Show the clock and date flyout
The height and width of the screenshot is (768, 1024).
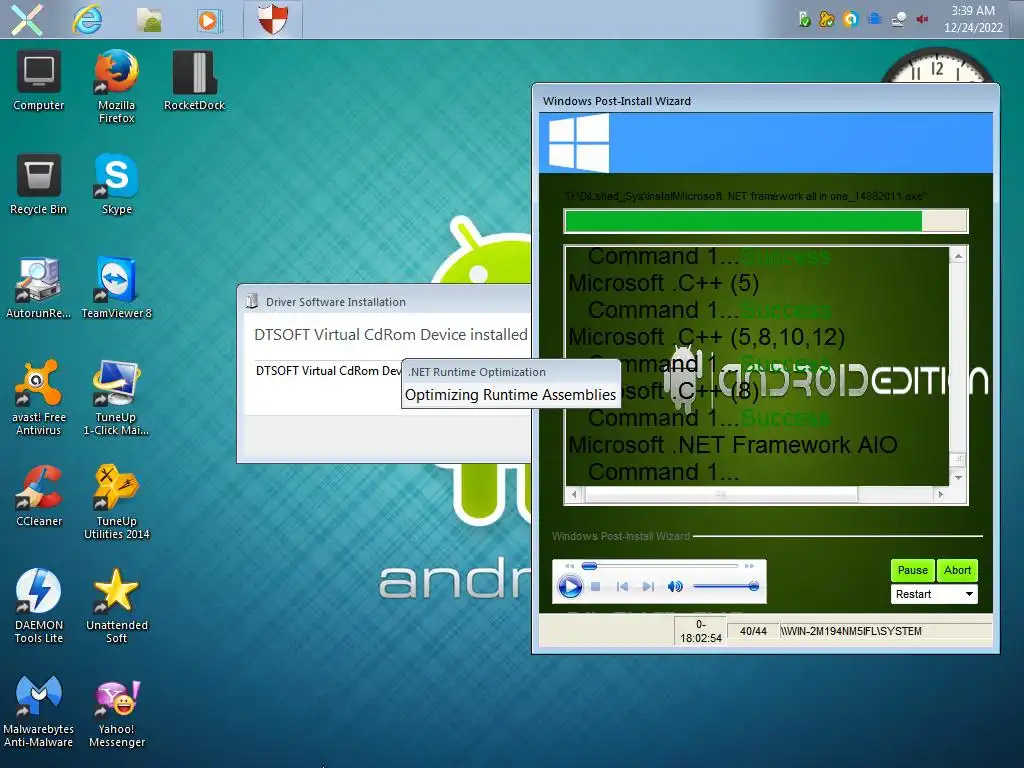[x=972, y=19]
